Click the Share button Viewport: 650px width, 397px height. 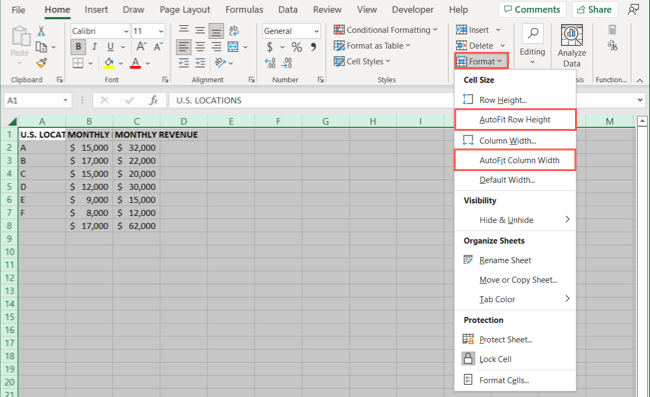point(594,10)
